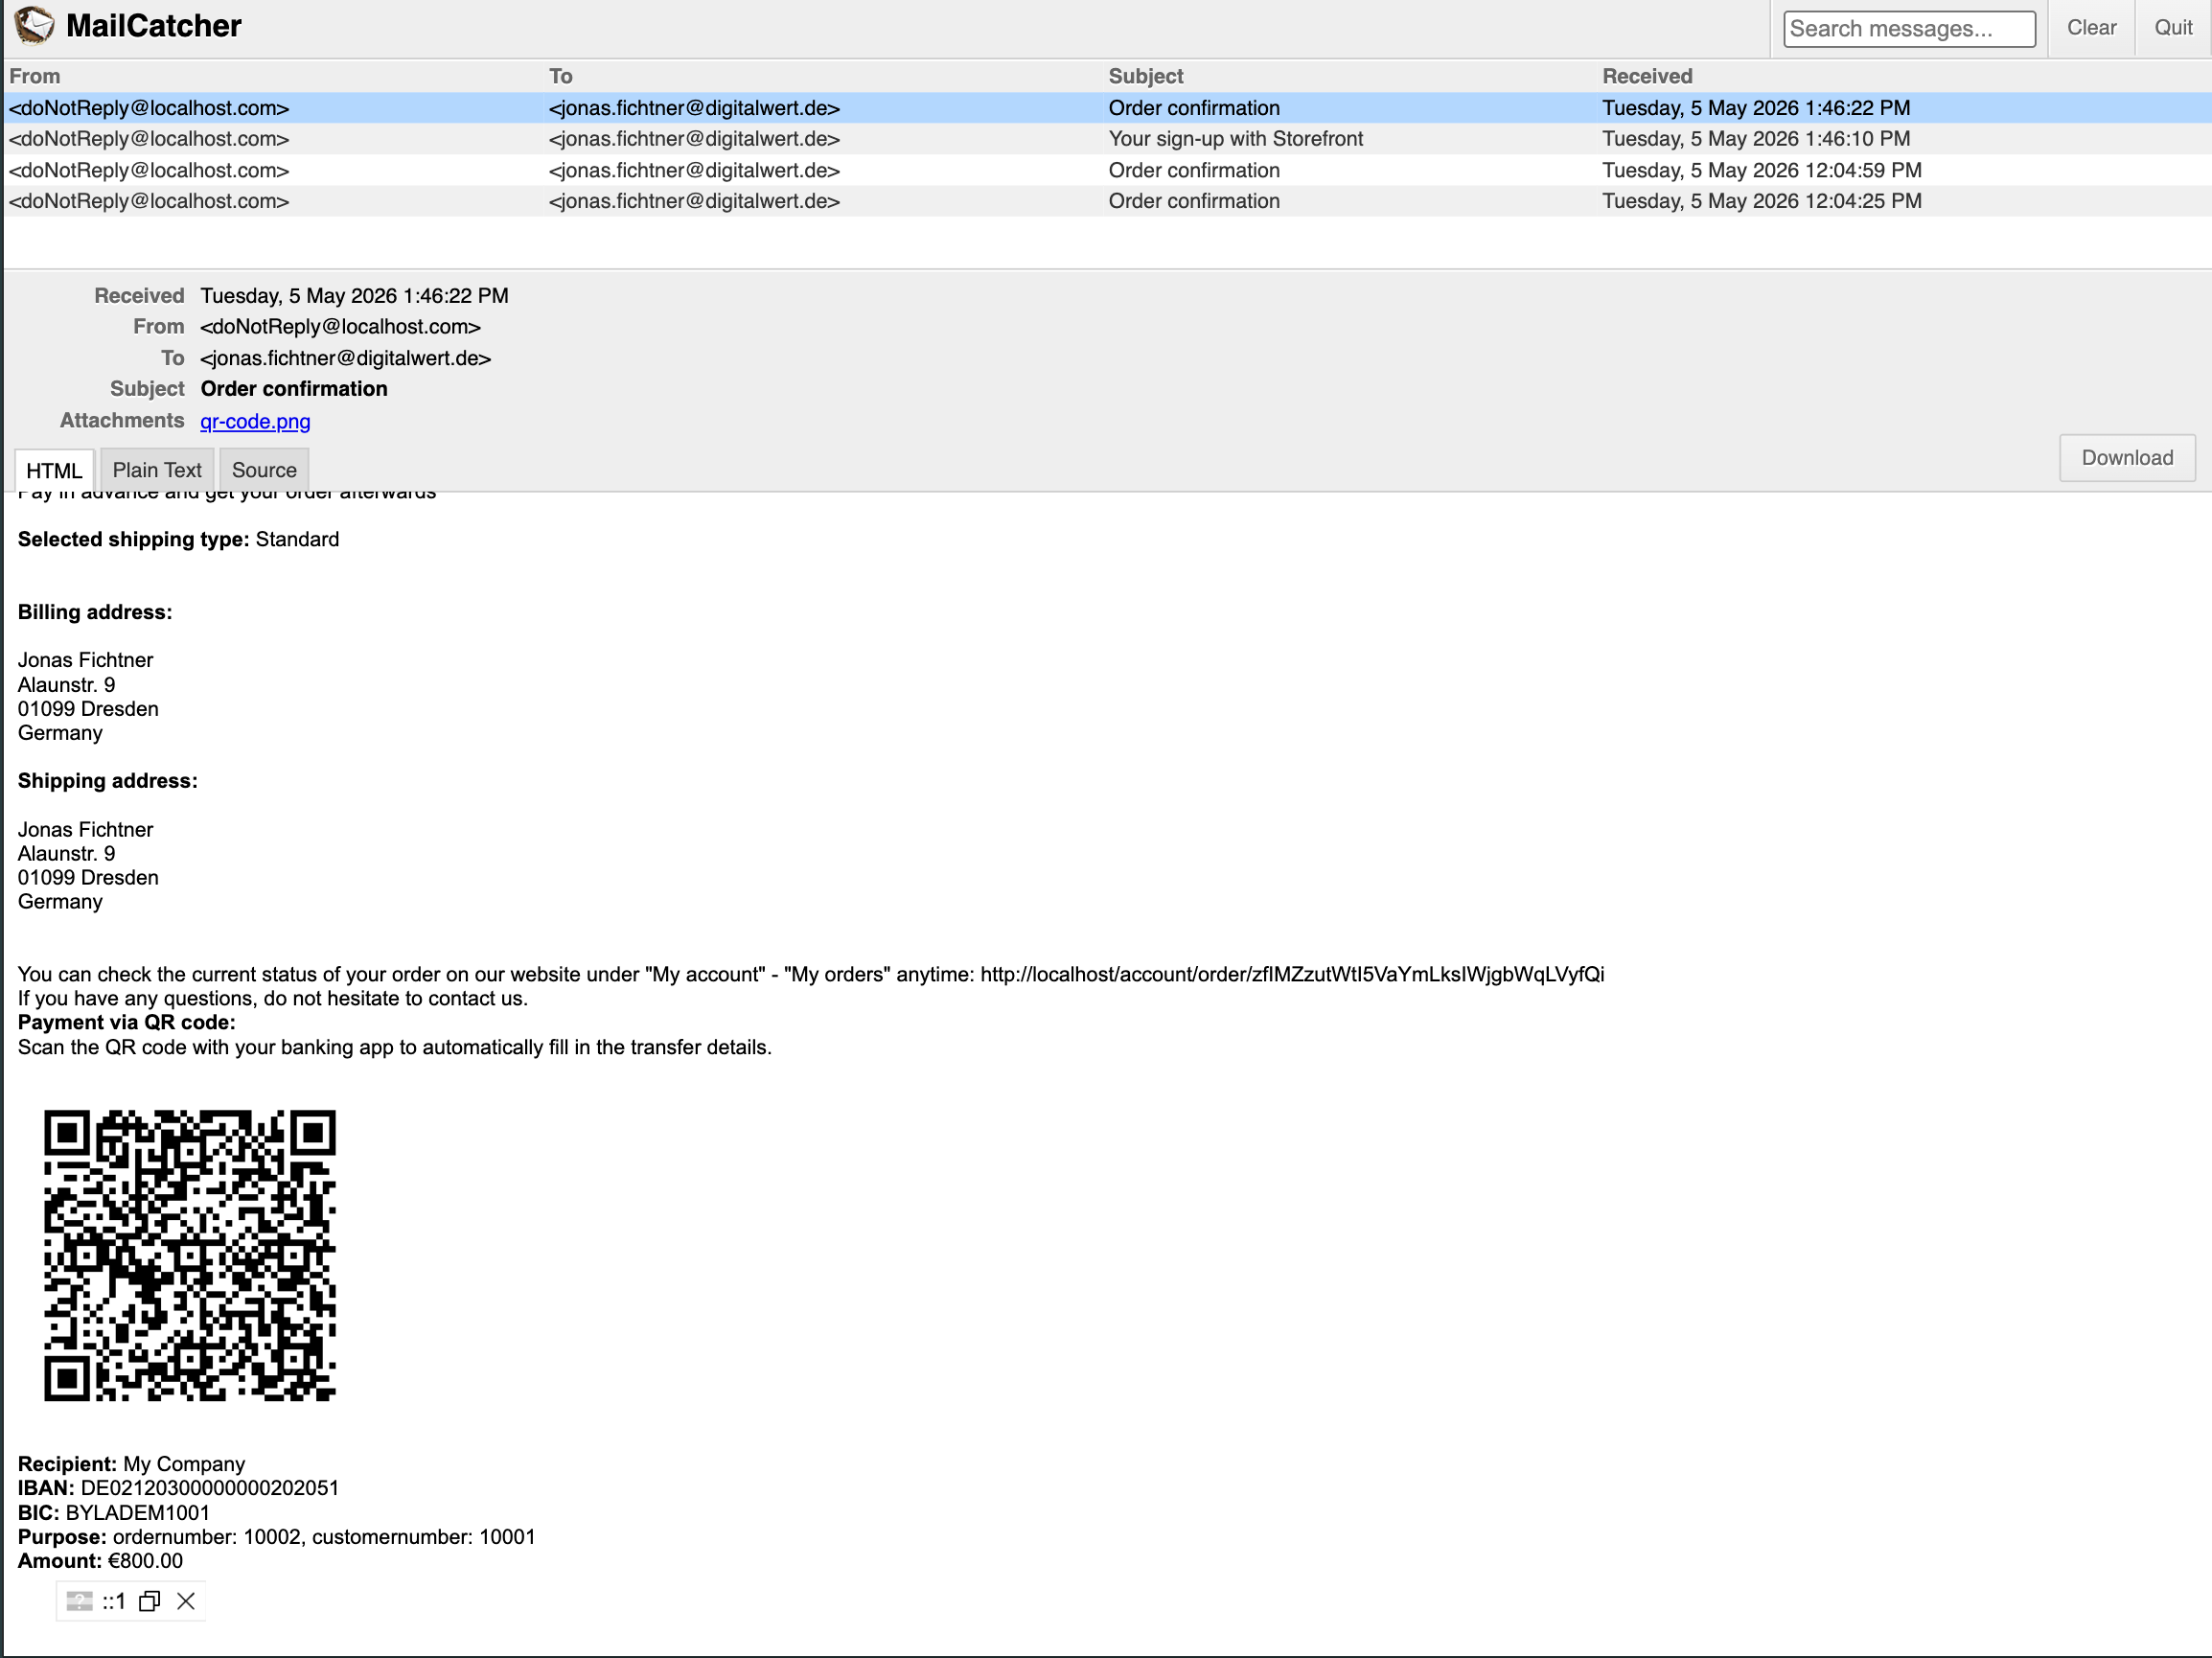Click the Amount €800.00 line
Screen dimensions: 2212x1658
click(x=100, y=1561)
